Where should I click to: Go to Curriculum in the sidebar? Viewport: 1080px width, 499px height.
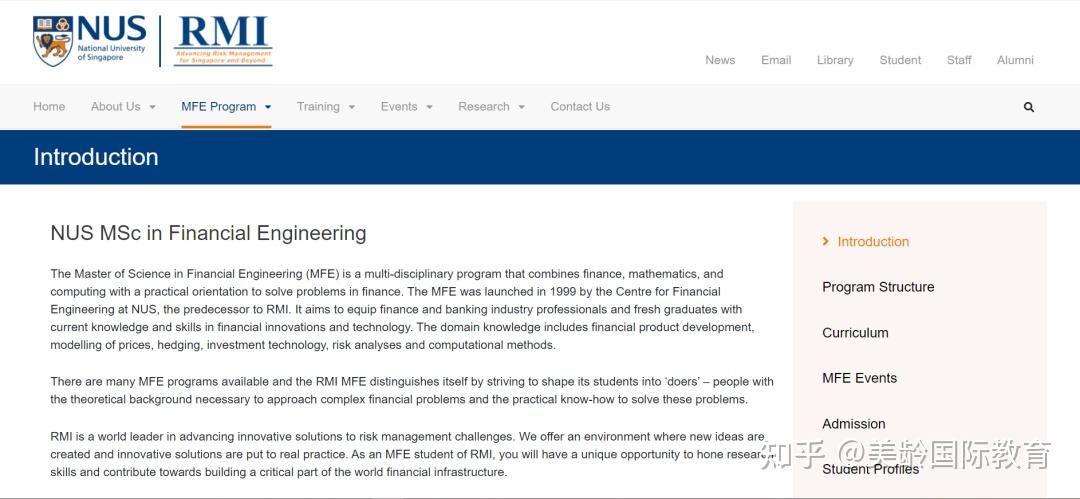tap(855, 333)
